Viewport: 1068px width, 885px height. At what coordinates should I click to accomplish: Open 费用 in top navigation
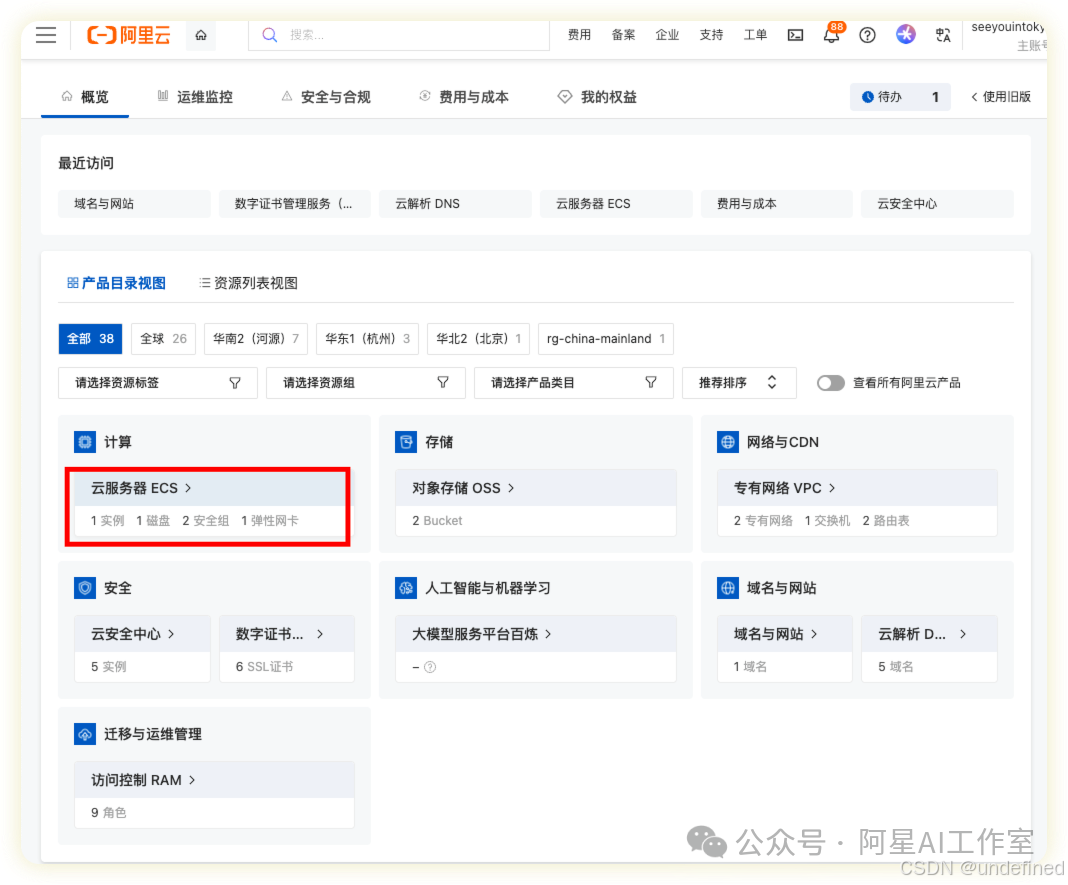[580, 35]
